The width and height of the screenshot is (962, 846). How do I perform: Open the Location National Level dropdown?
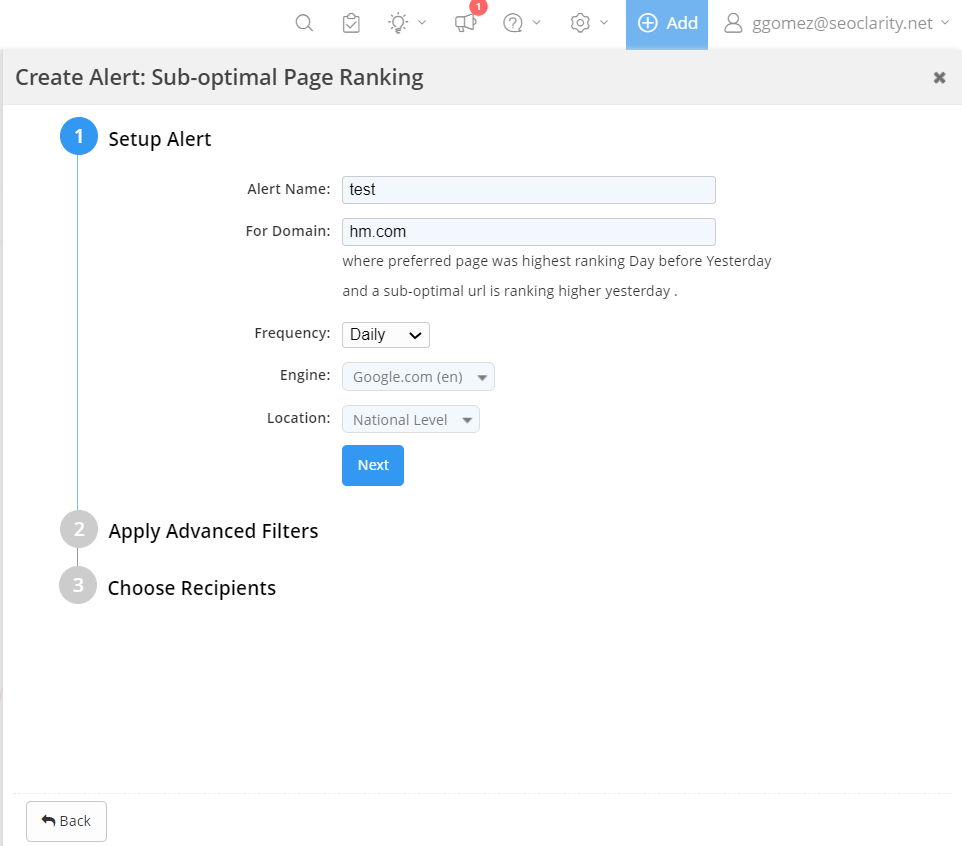tap(411, 420)
